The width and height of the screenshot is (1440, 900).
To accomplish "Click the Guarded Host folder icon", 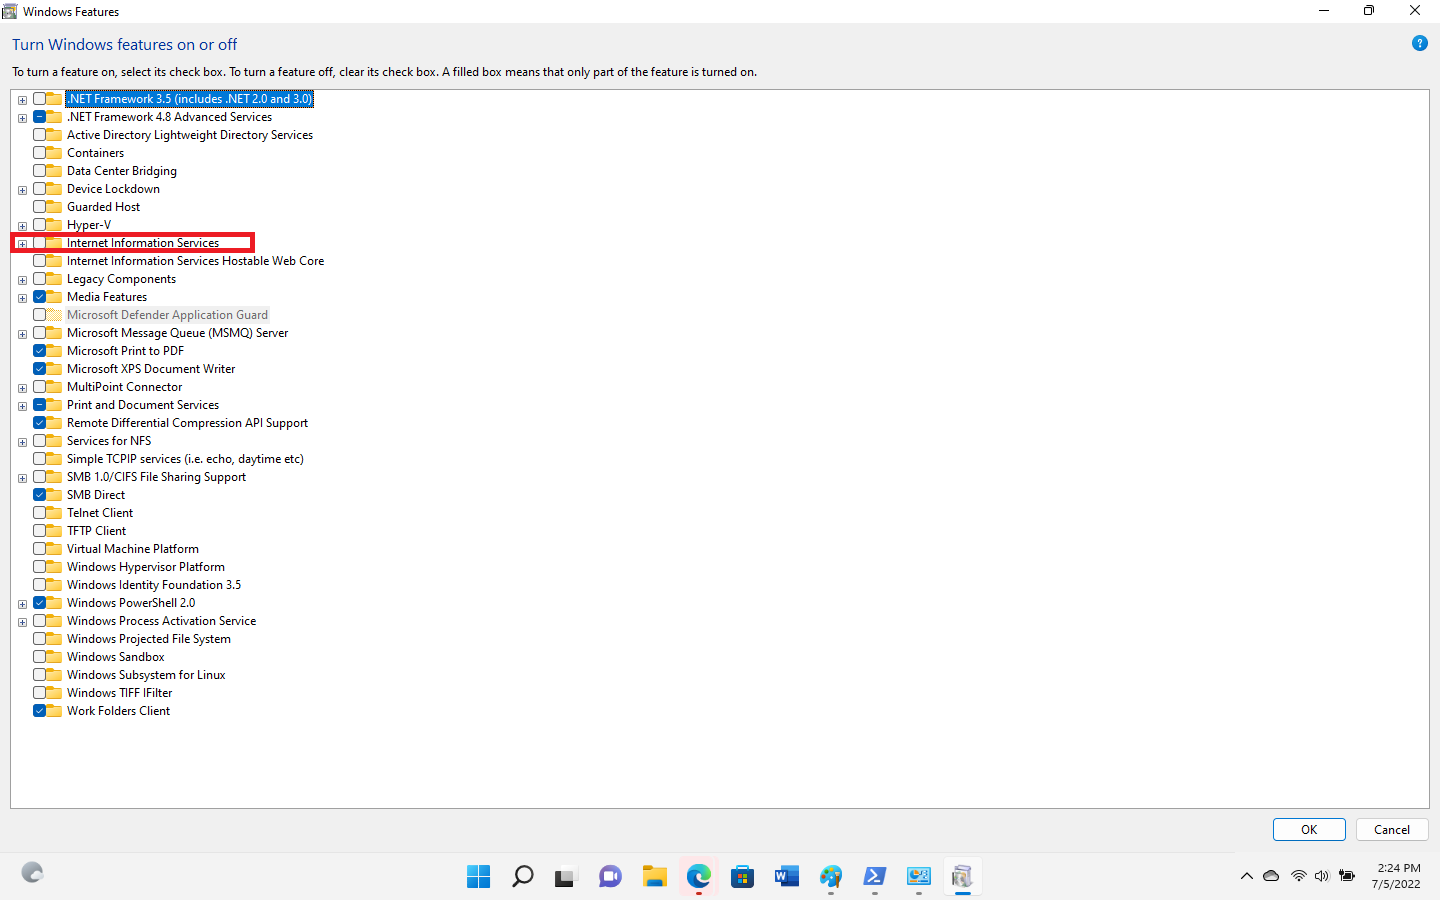I will click(x=54, y=207).
